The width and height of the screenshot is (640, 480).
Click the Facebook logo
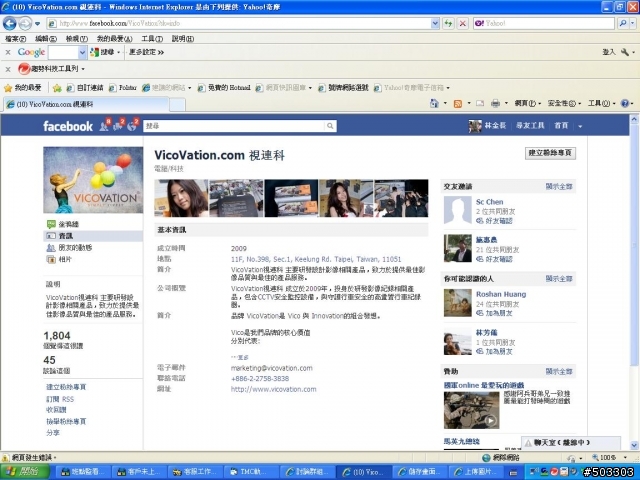[68, 126]
